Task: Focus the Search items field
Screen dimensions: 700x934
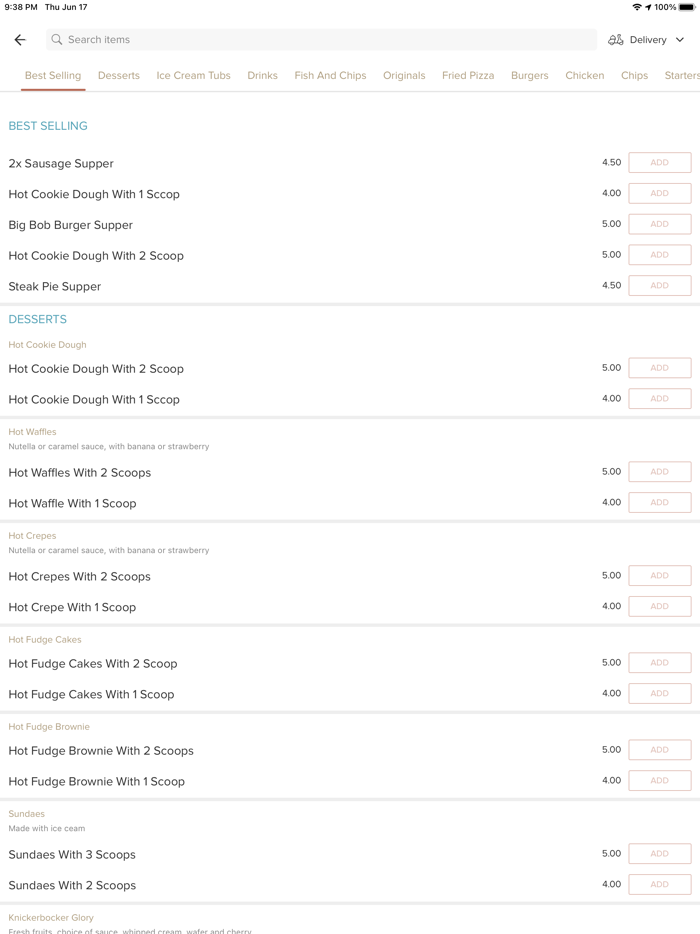Action: coord(320,40)
